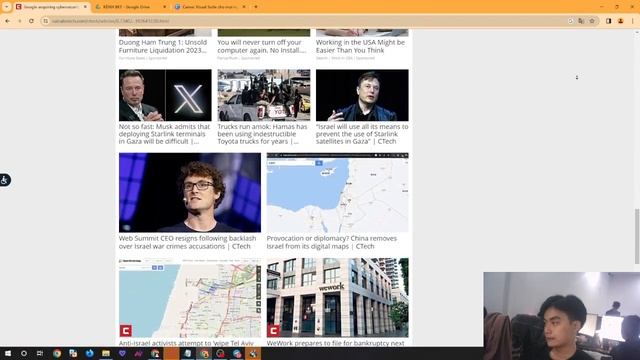The width and height of the screenshot is (640, 360).
Task: Open China digital maps screenshot image
Action: click(338, 193)
